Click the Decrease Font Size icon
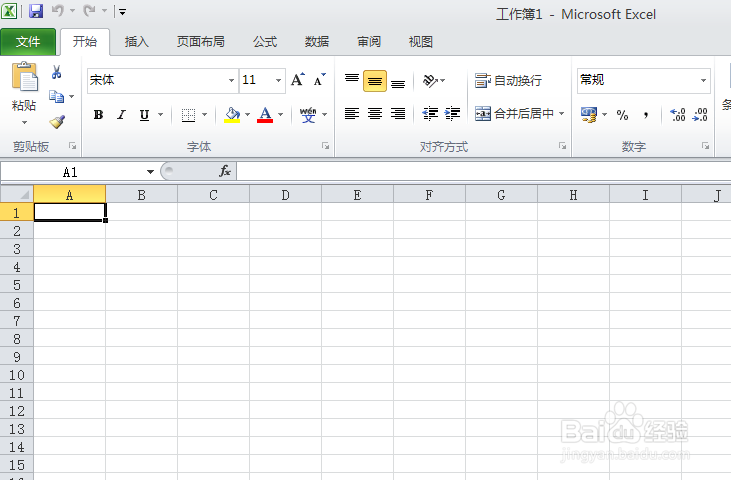The image size is (731, 480). [320, 80]
